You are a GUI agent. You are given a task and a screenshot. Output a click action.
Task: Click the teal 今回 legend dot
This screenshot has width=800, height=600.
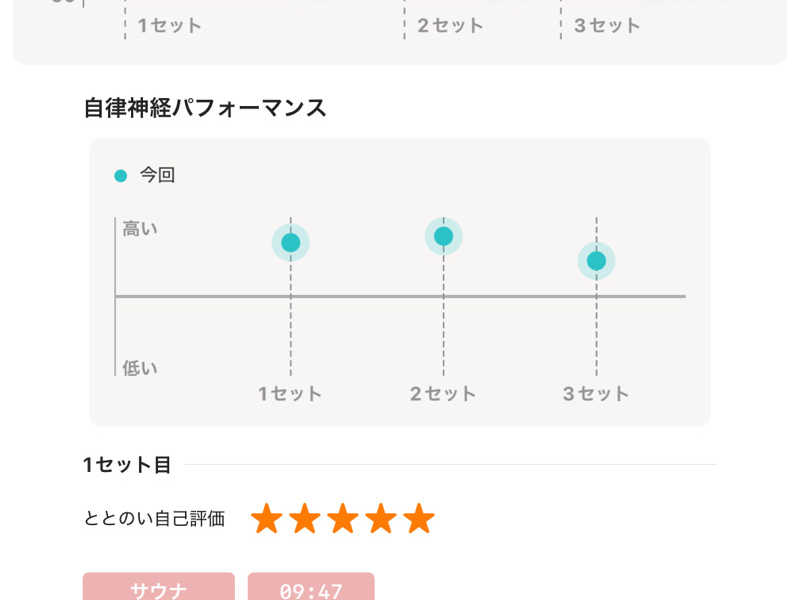click(x=121, y=176)
